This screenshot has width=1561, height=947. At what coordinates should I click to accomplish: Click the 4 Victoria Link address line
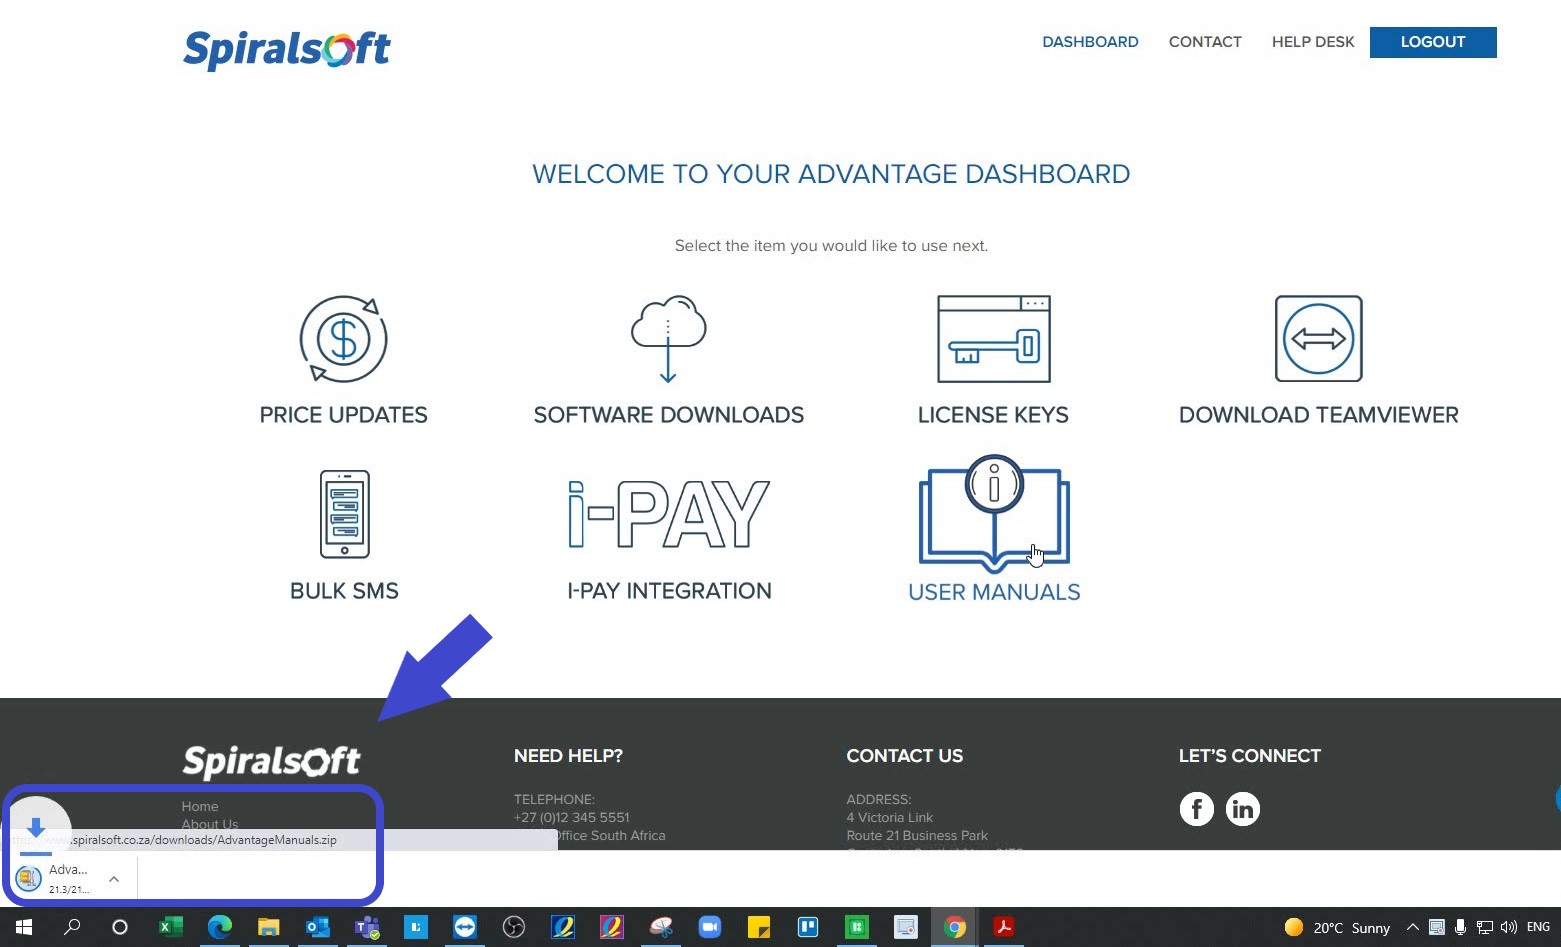[x=889, y=817]
